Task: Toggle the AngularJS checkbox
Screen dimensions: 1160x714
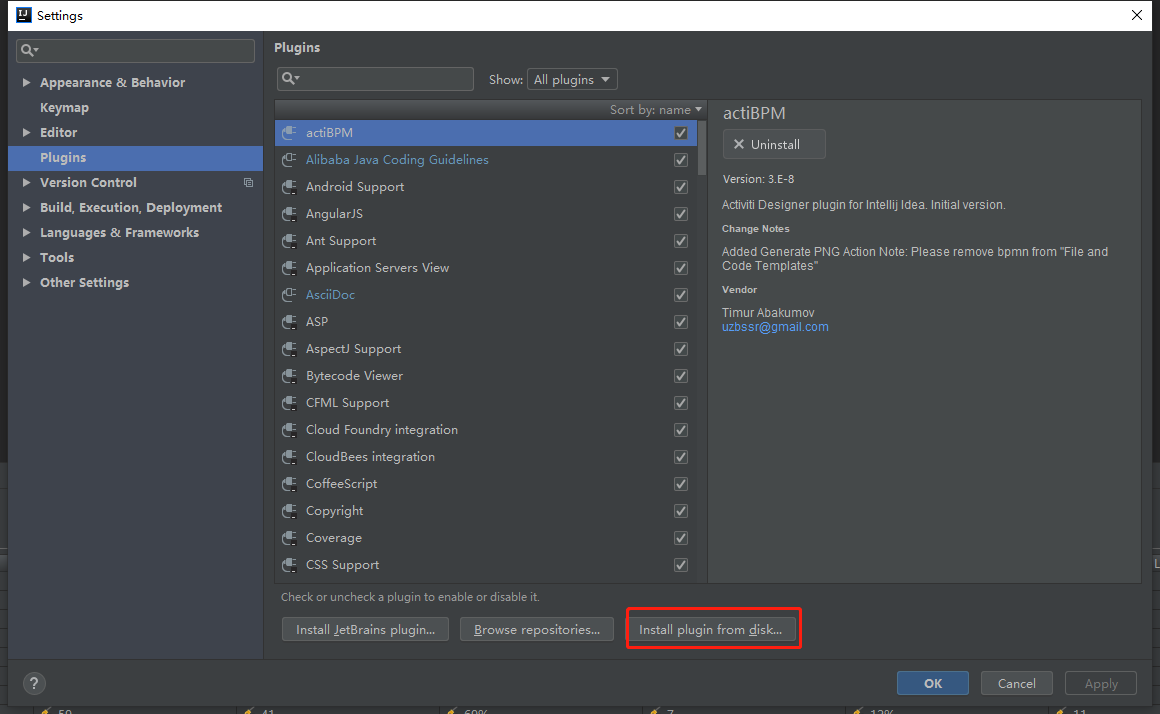Action: 681,214
